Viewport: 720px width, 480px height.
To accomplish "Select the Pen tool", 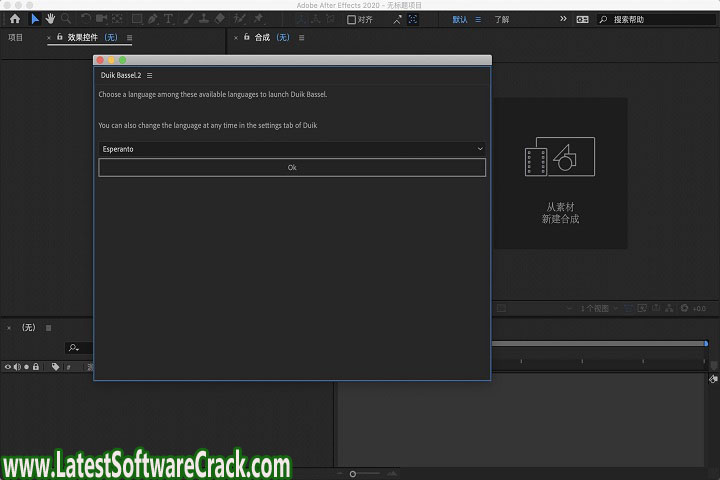I will 152,19.
